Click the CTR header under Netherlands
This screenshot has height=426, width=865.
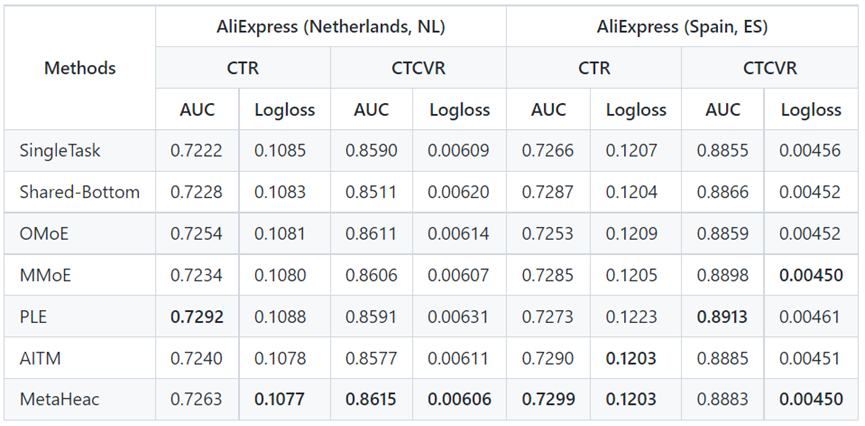pos(243,68)
